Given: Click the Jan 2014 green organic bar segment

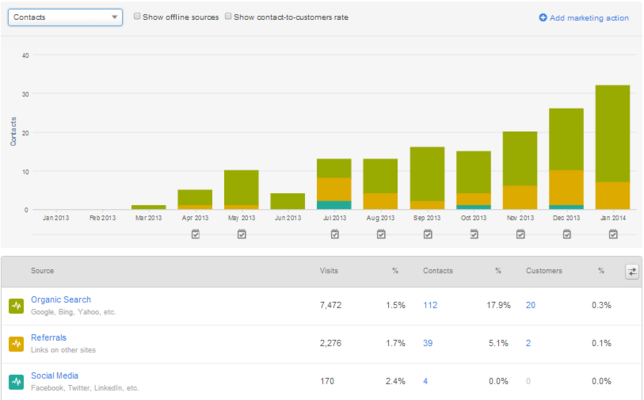Looking at the screenshot, I should point(613,133).
